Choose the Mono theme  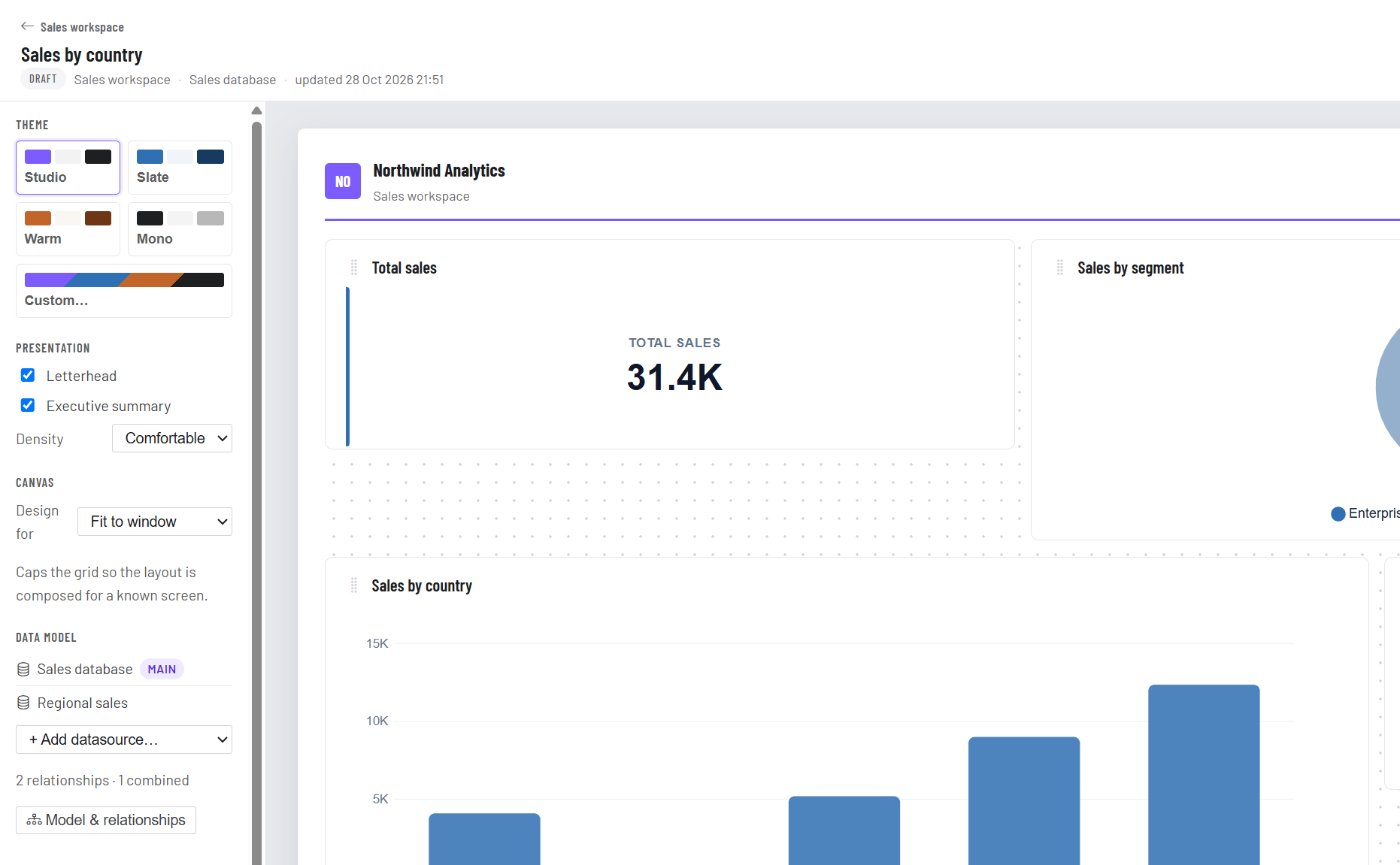[180, 229]
